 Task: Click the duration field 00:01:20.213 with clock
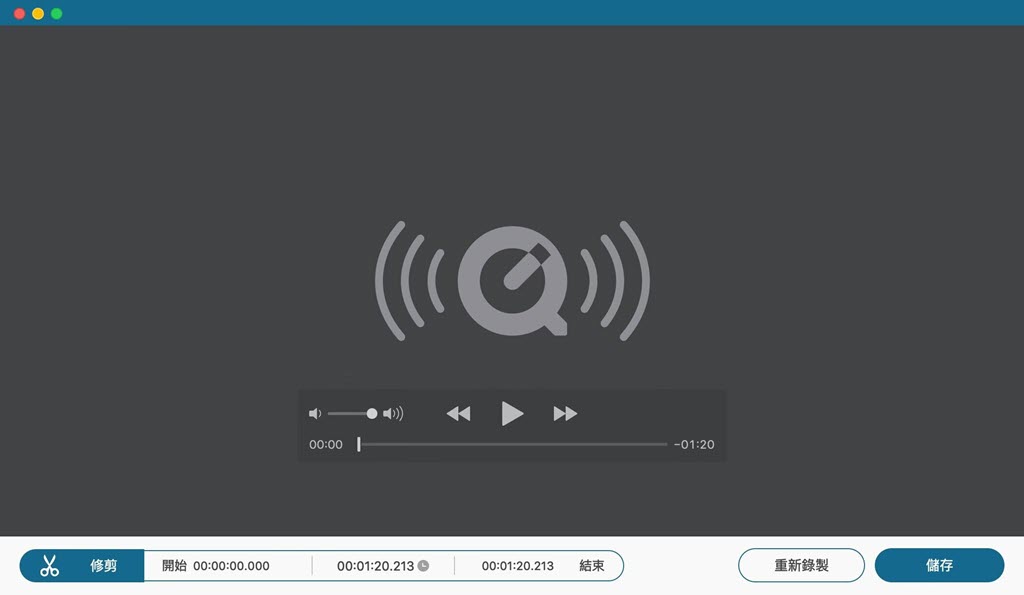[x=383, y=566]
